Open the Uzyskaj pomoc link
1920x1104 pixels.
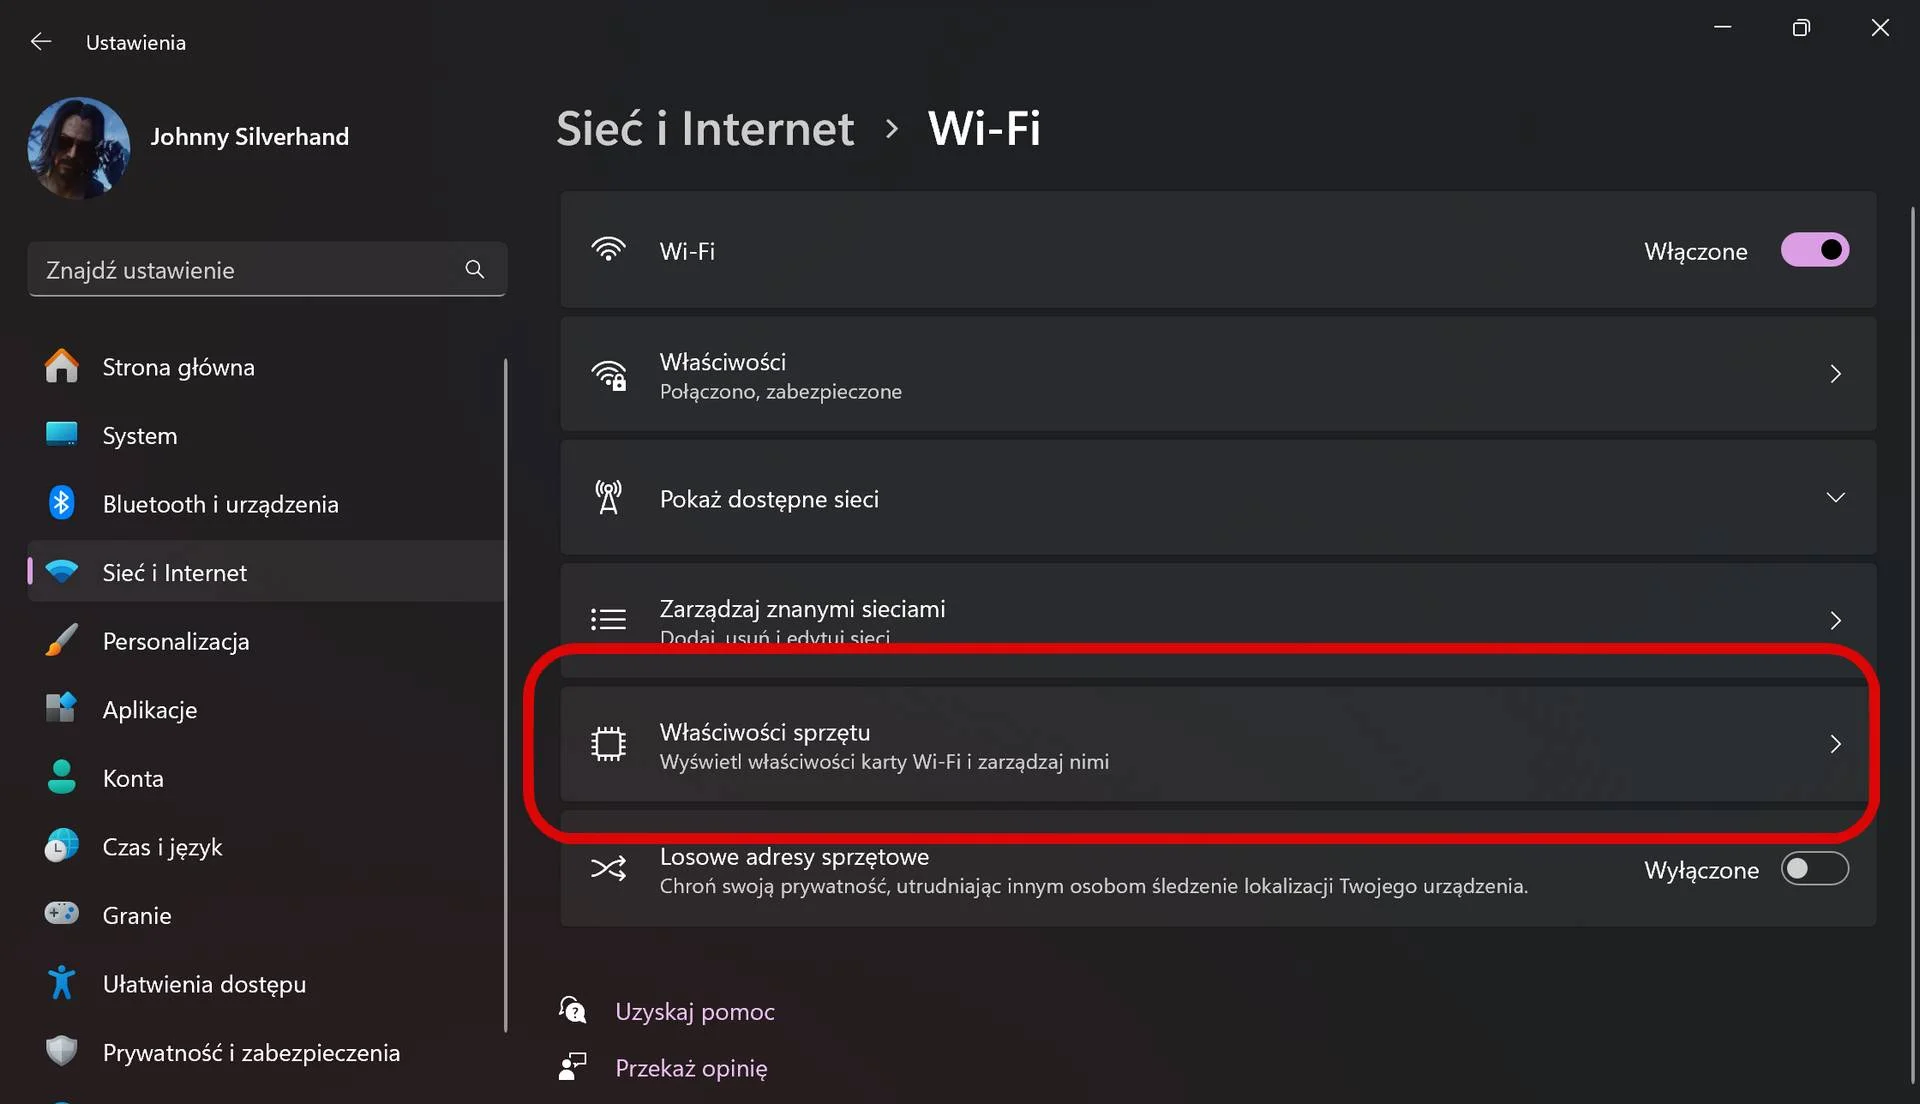pos(695,1011)
